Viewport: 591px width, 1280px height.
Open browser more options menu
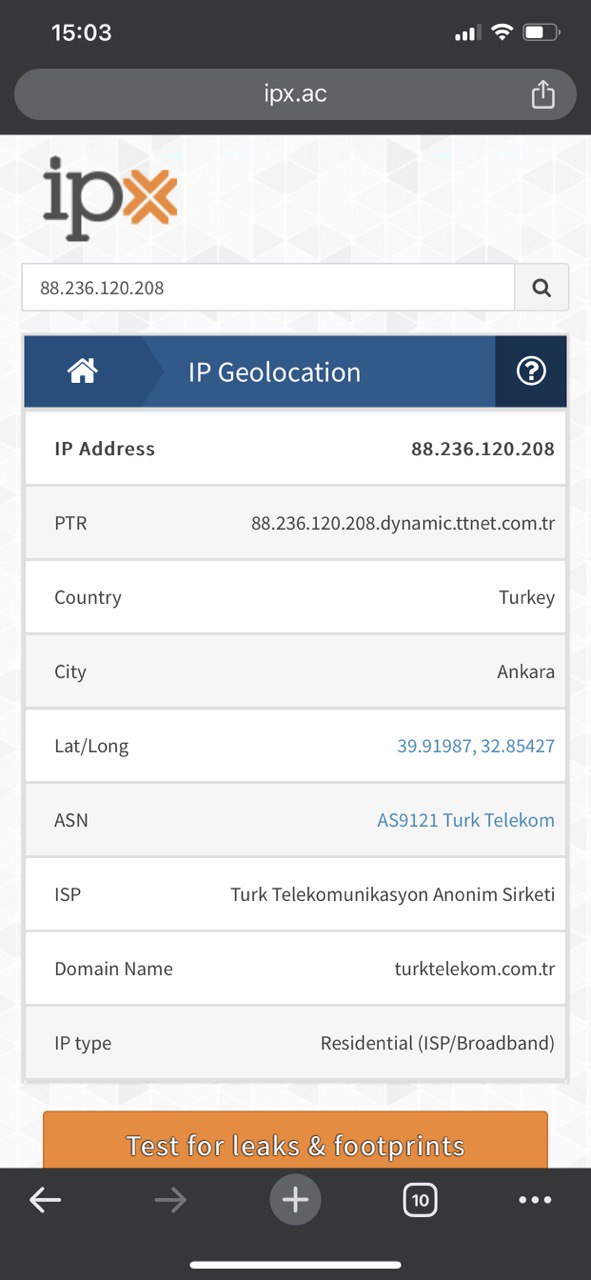[x=535, y=1200]
